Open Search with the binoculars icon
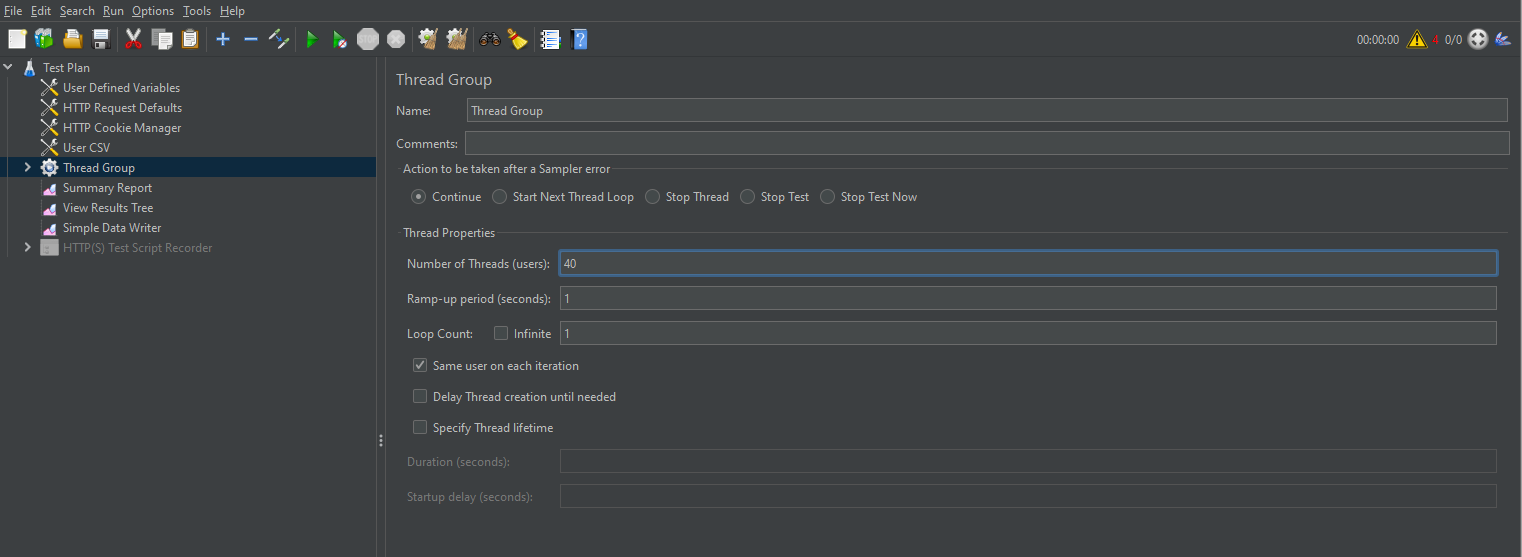 (x=490, y=39)
